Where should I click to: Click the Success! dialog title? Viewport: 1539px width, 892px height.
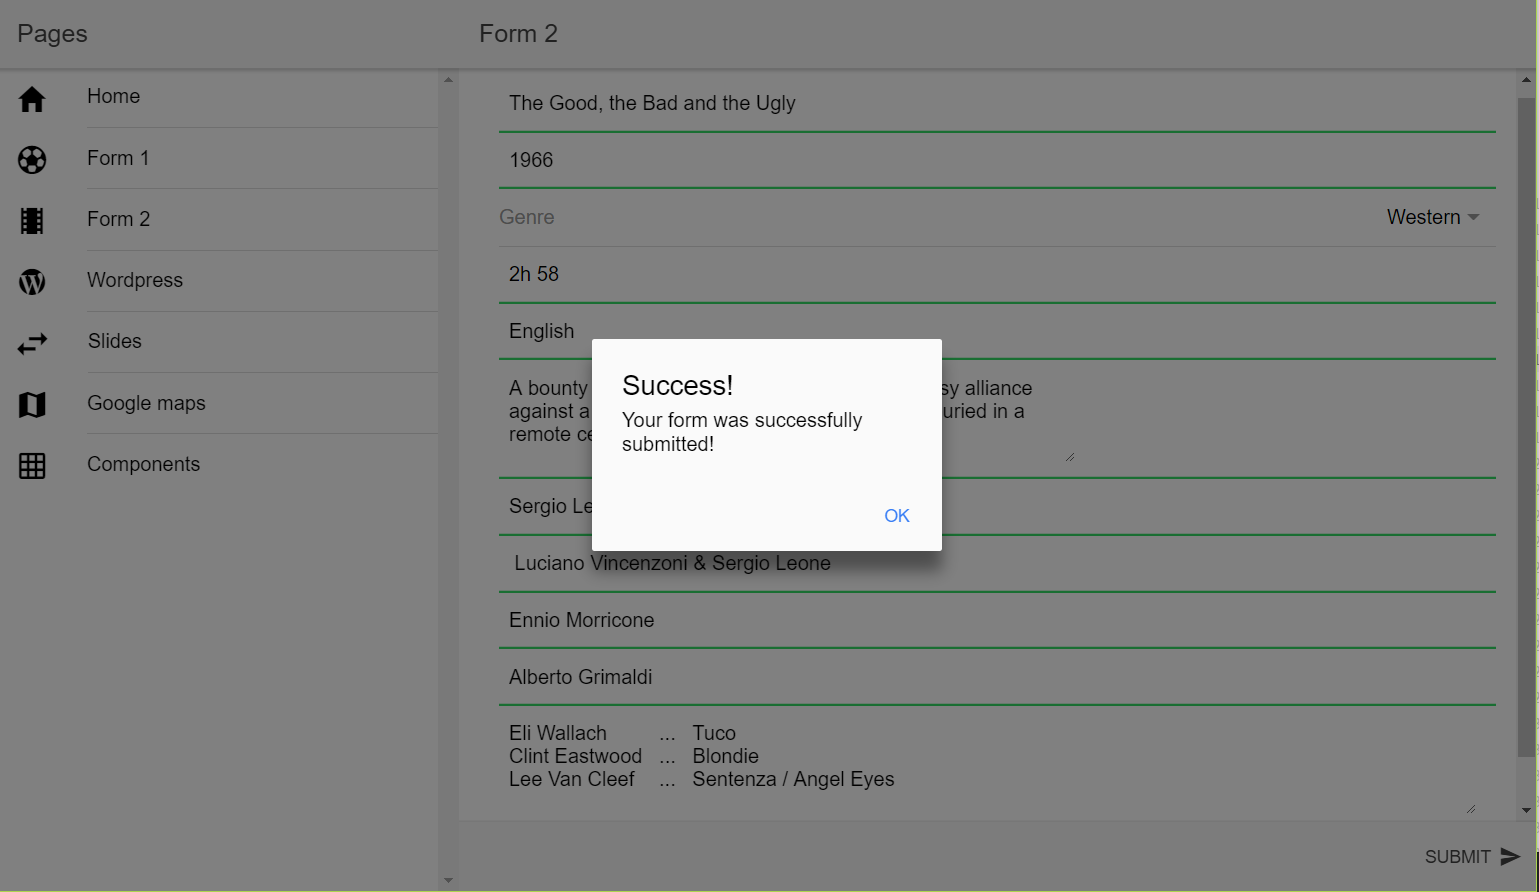click(678, 386)
